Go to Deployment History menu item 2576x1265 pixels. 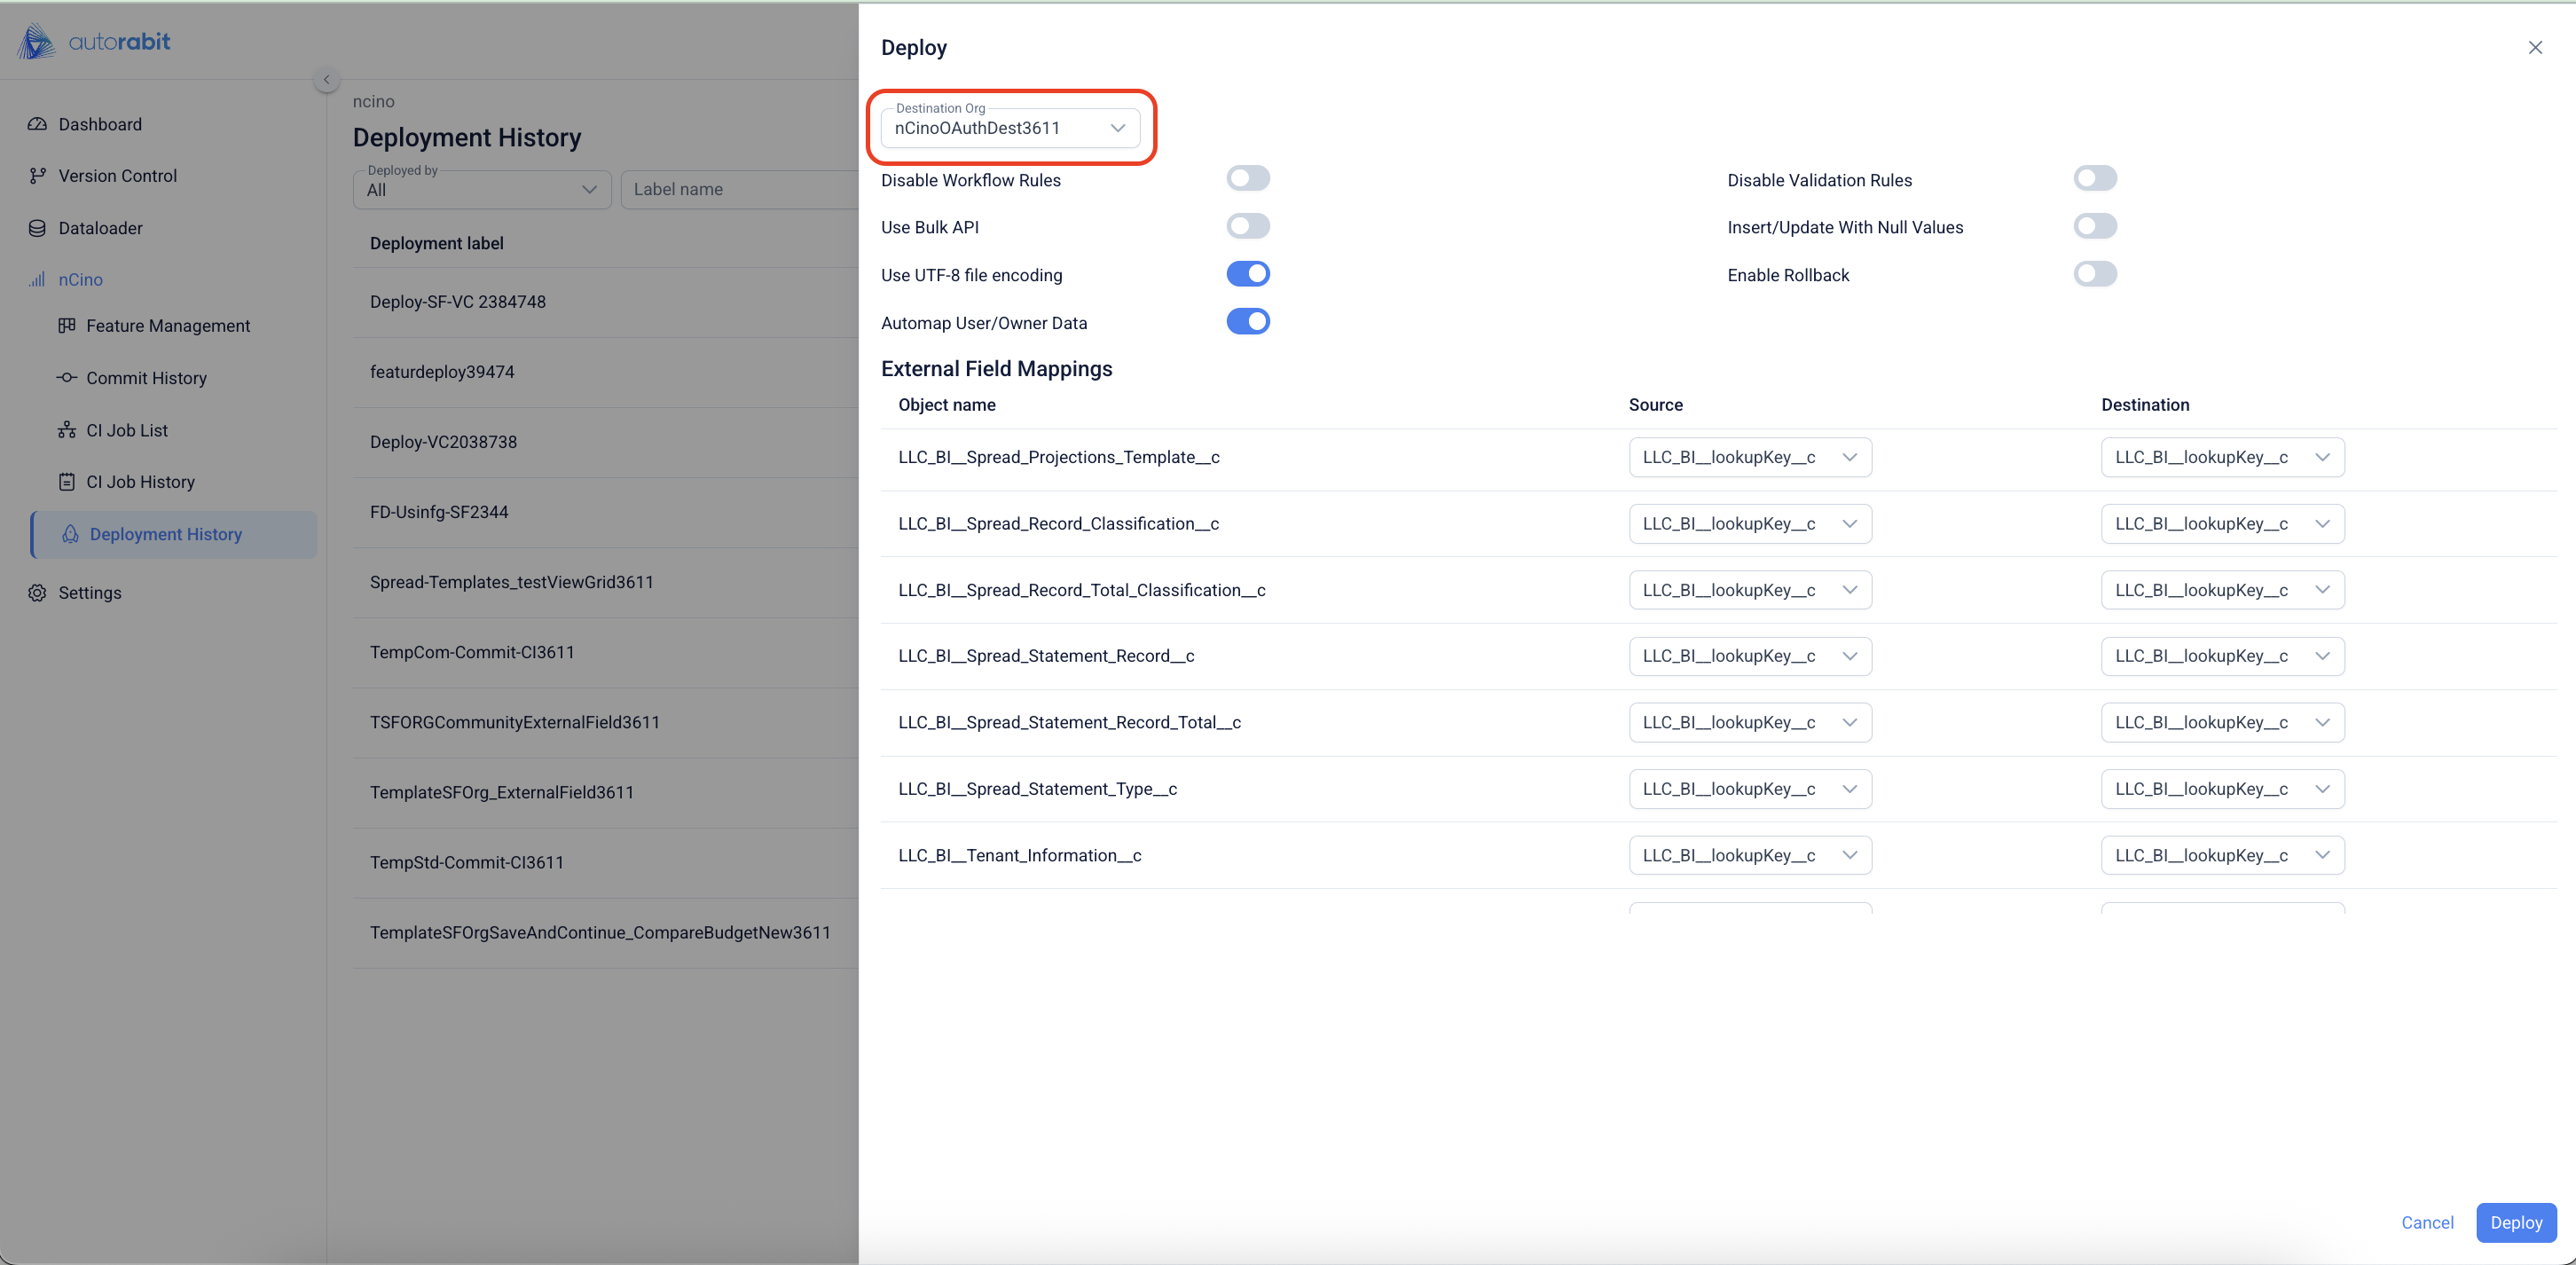tap(166, 534)
